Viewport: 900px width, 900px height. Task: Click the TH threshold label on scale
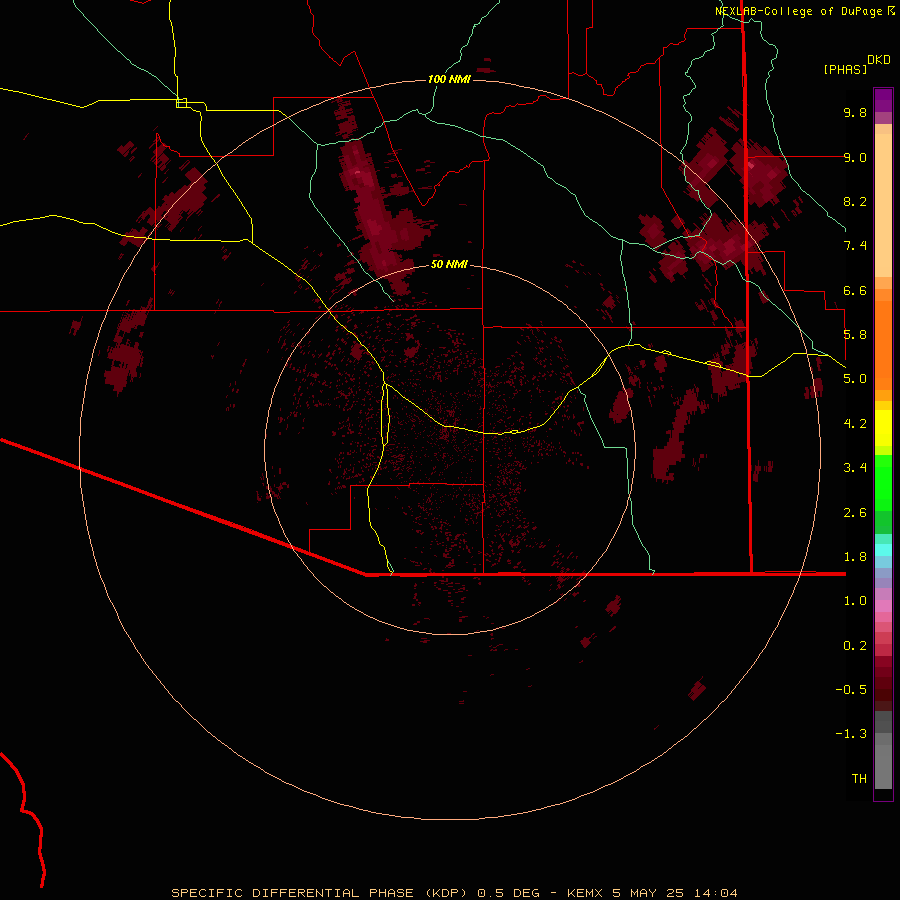(x=859, y=779)
